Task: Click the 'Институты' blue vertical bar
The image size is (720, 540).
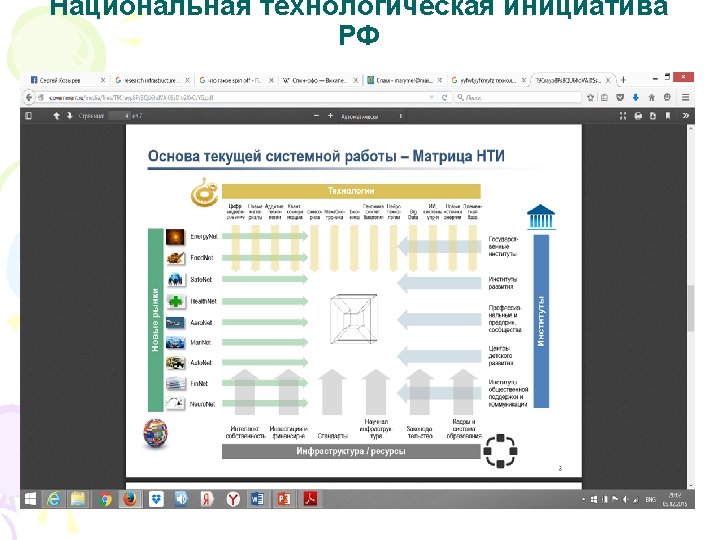Action: pos(541,321)
